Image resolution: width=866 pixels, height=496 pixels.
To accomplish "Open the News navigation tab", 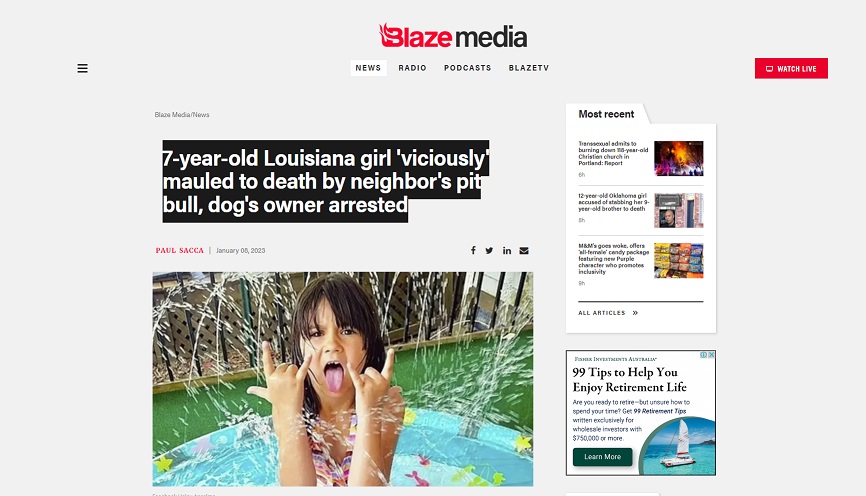I will coord(368,68).
